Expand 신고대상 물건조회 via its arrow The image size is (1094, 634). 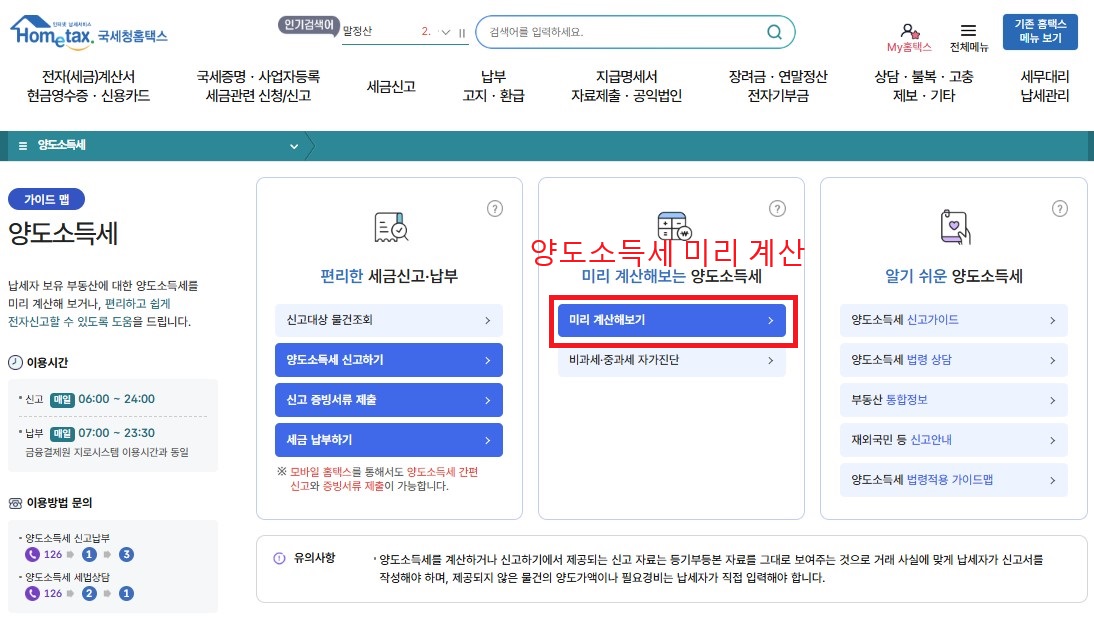(x=490, y=321)
